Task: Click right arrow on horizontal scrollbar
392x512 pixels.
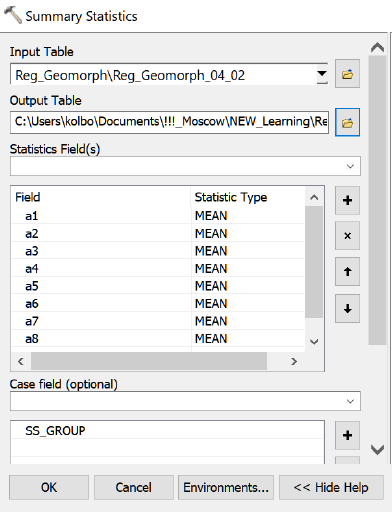Action: [x=294, y=361]
